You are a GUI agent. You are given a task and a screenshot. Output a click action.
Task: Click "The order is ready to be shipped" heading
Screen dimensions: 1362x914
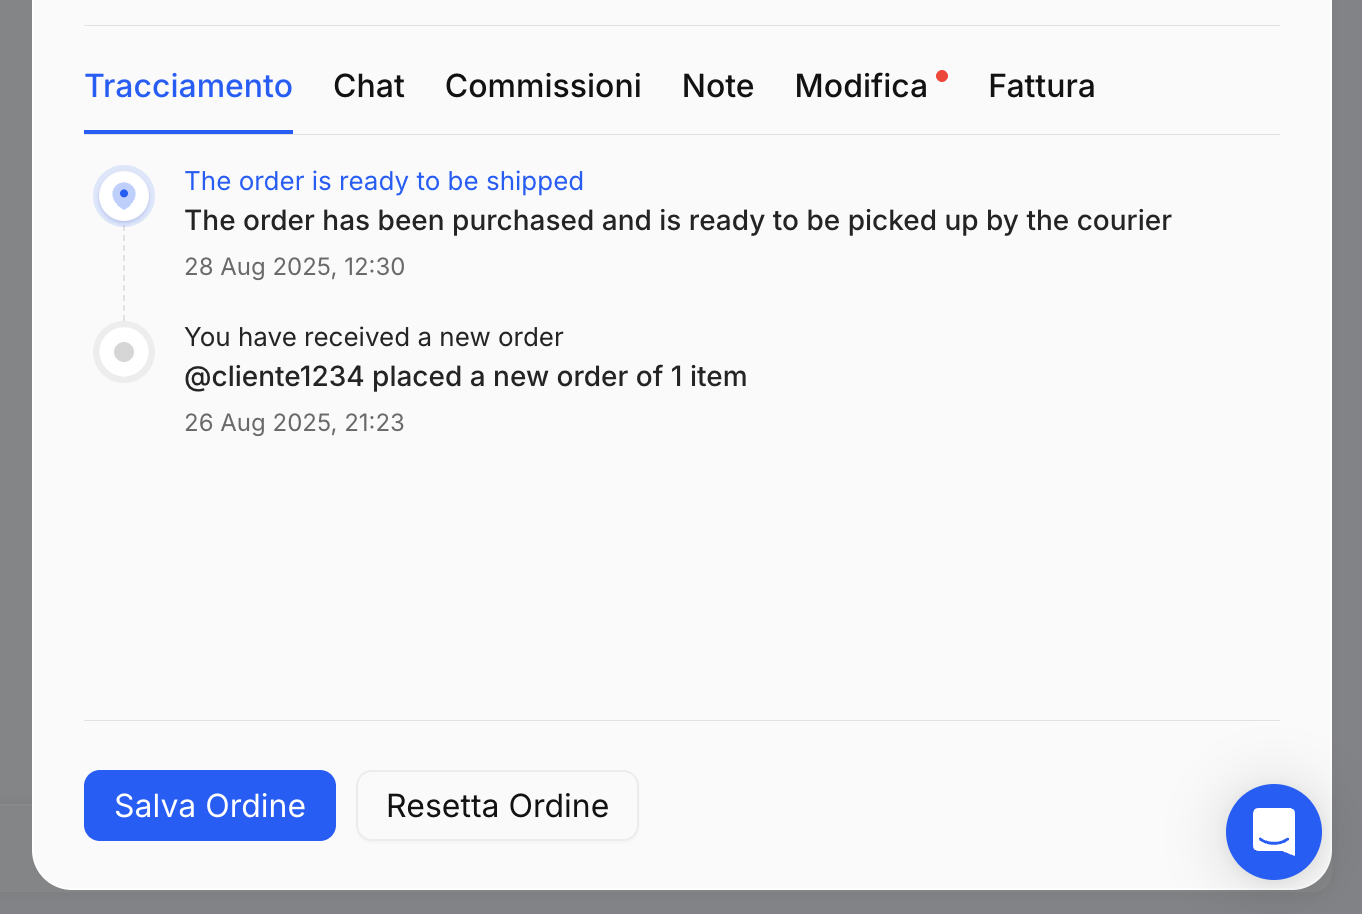click(384, 181)
